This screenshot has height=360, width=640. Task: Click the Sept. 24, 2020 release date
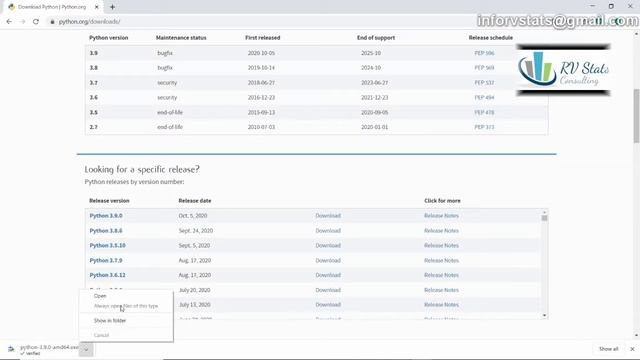(196, 231)
